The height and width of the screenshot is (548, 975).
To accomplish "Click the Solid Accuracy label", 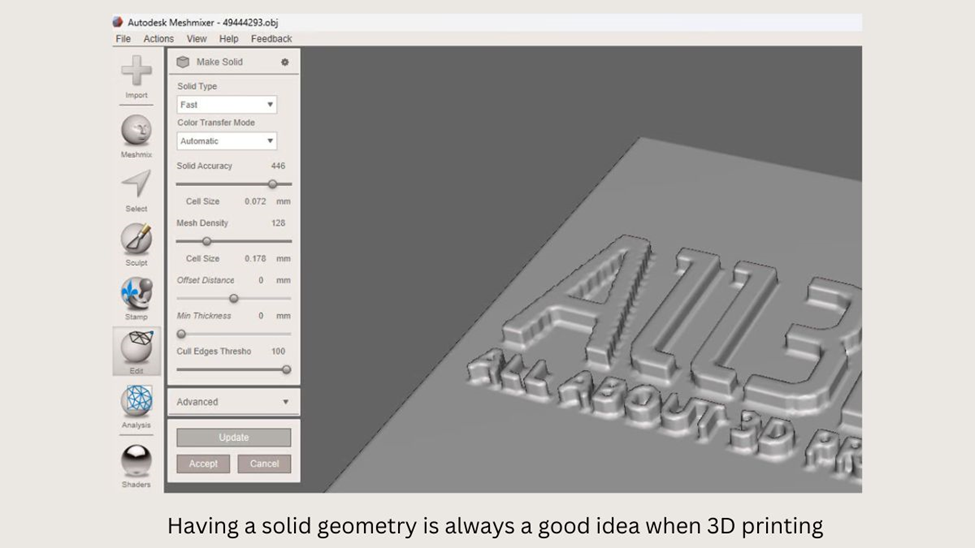I will (204, 166).
